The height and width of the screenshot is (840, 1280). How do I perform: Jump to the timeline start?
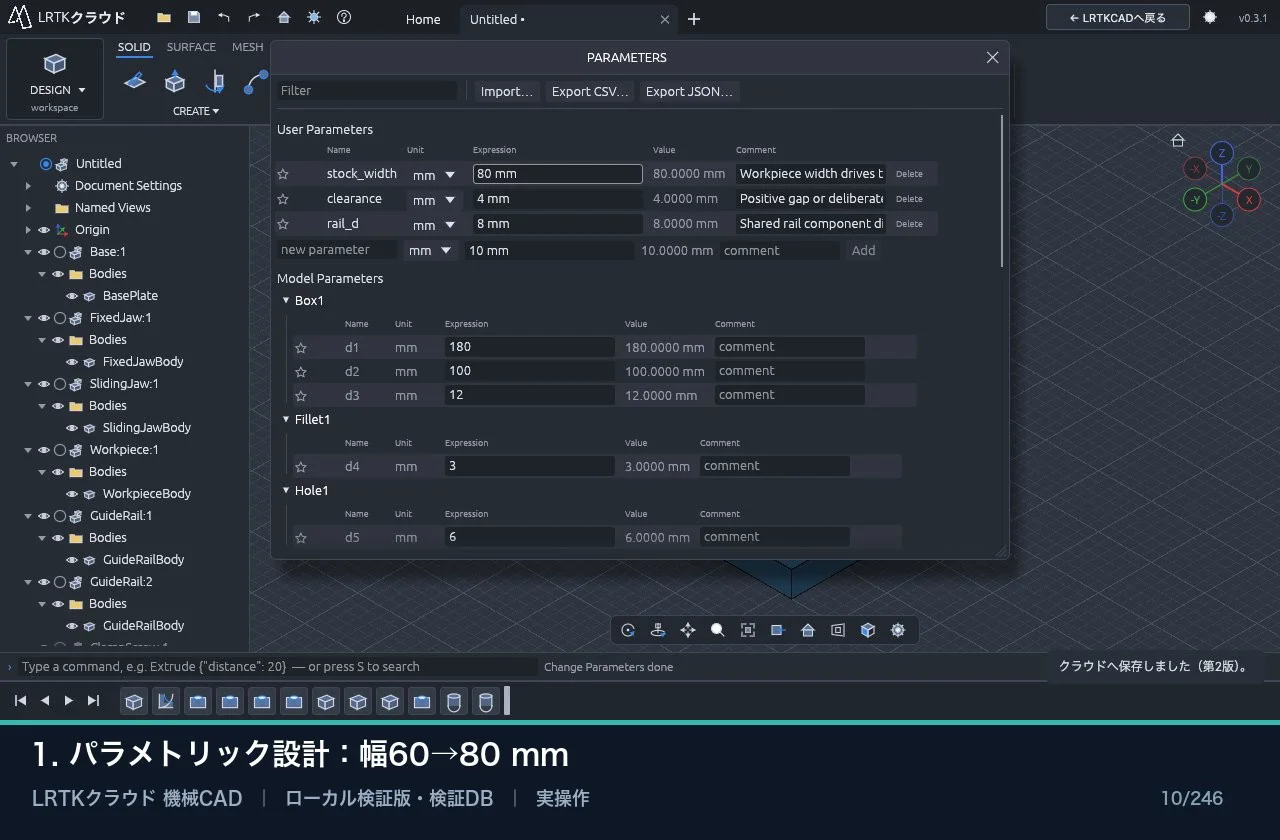20,700
